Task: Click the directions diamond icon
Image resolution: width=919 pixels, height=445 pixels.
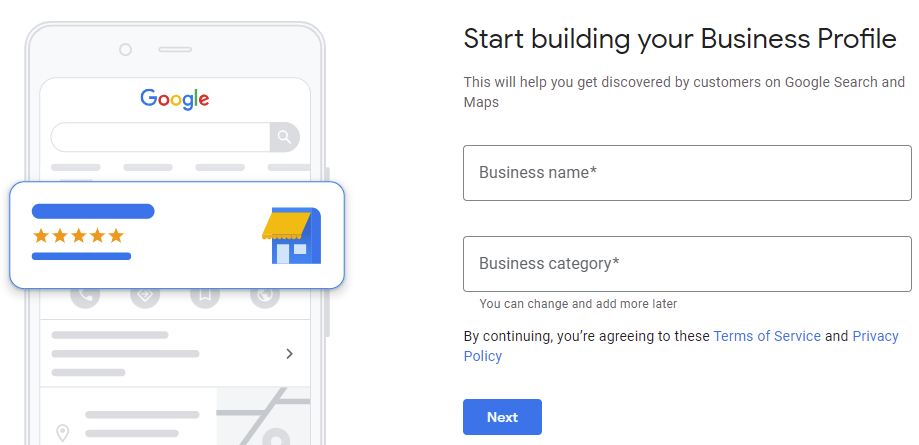Action: [x=145, y=295]
